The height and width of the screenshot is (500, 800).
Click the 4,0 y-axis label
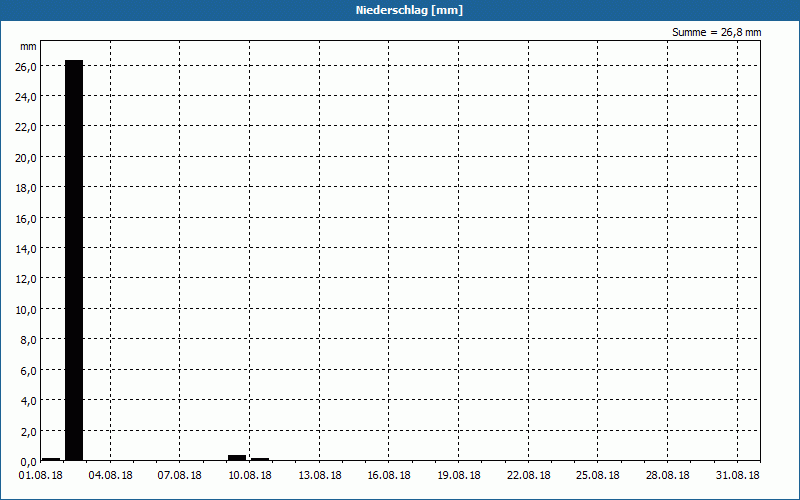point(28,401)
